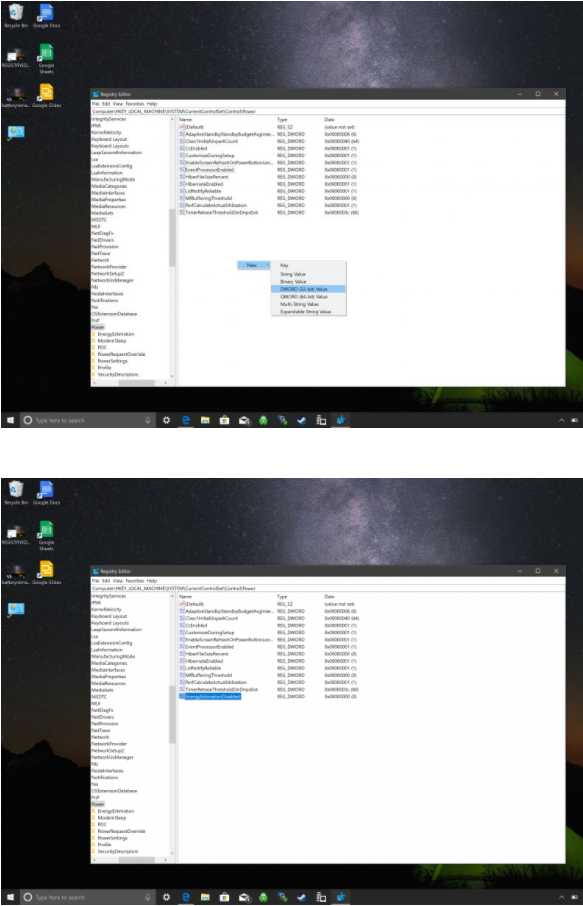Image resolution: width=583 pixels, height=906 pixels.
Task: Click microphone icon in top screenshot's search box
Action: pyautogui.click(x=147, y=420)
